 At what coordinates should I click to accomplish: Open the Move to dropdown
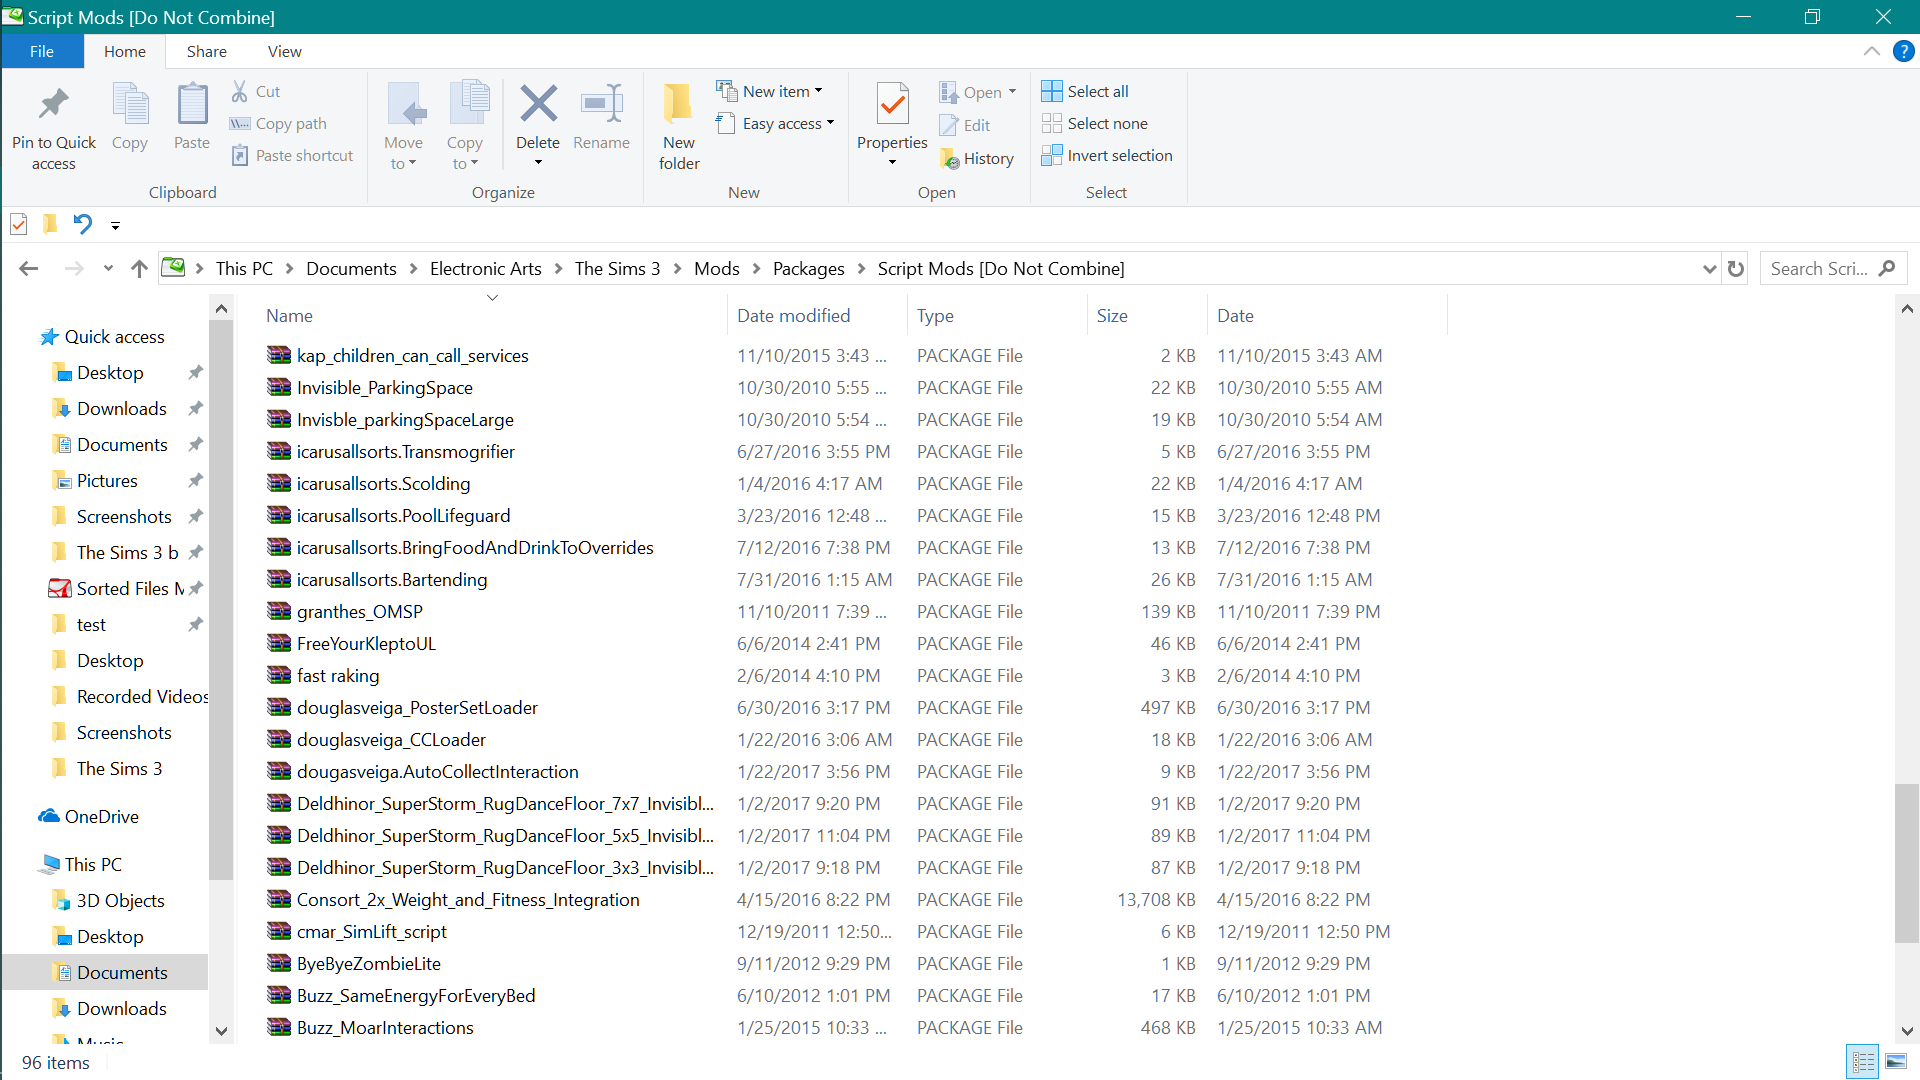(403, 127)
